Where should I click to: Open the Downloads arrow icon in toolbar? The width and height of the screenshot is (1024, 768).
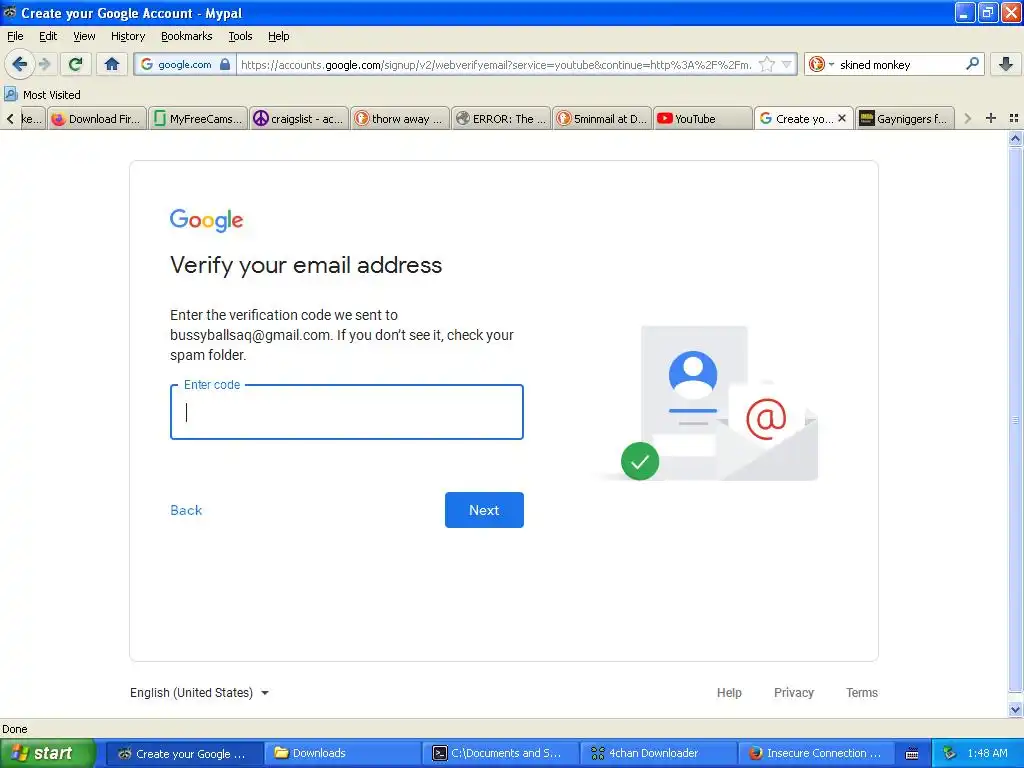[1006, 64]
